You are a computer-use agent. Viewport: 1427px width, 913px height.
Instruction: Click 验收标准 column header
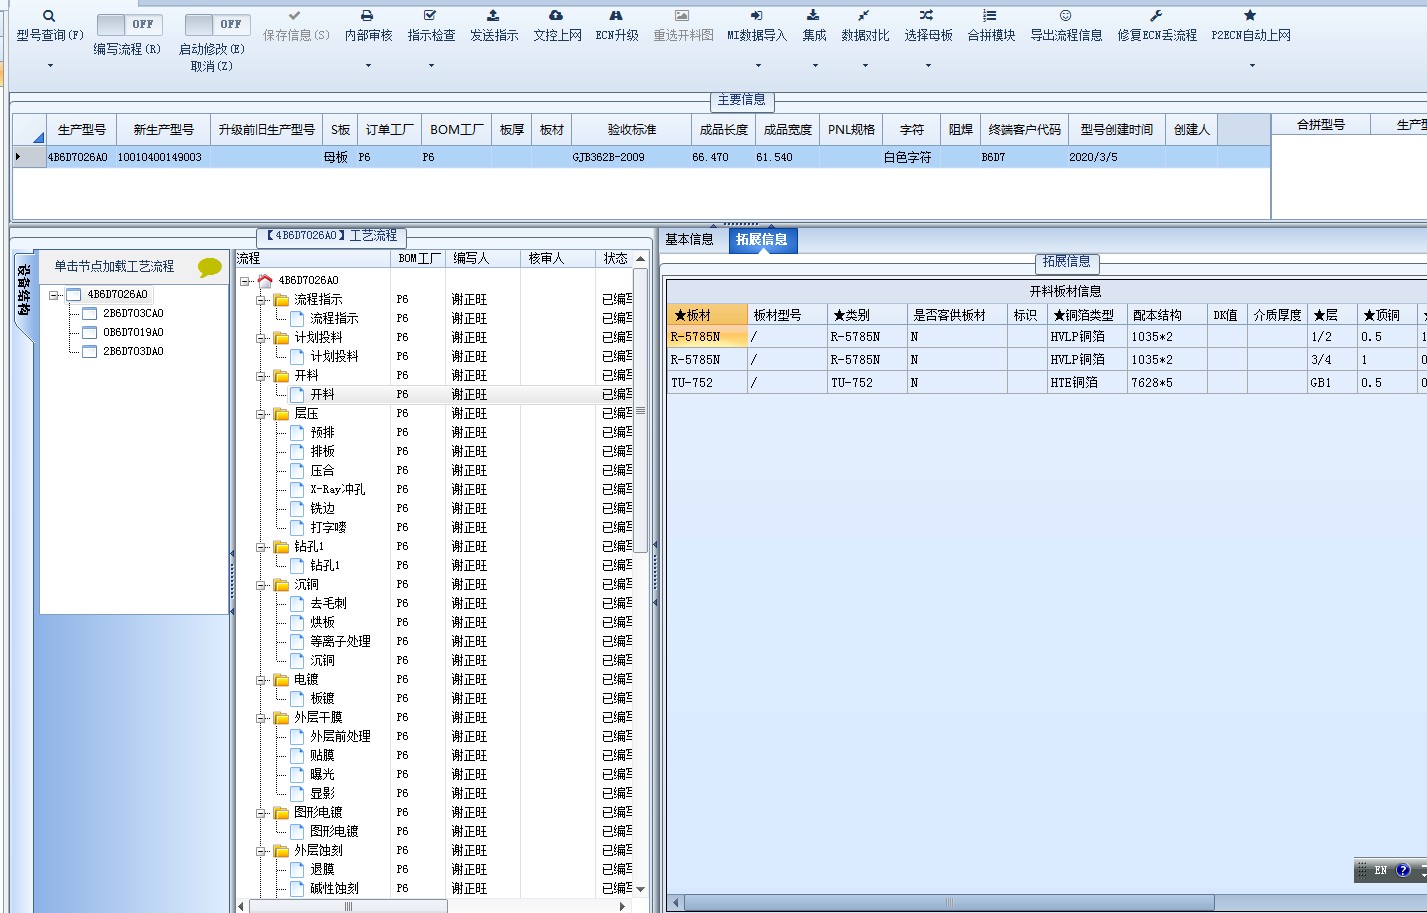(x=631, y=130)
